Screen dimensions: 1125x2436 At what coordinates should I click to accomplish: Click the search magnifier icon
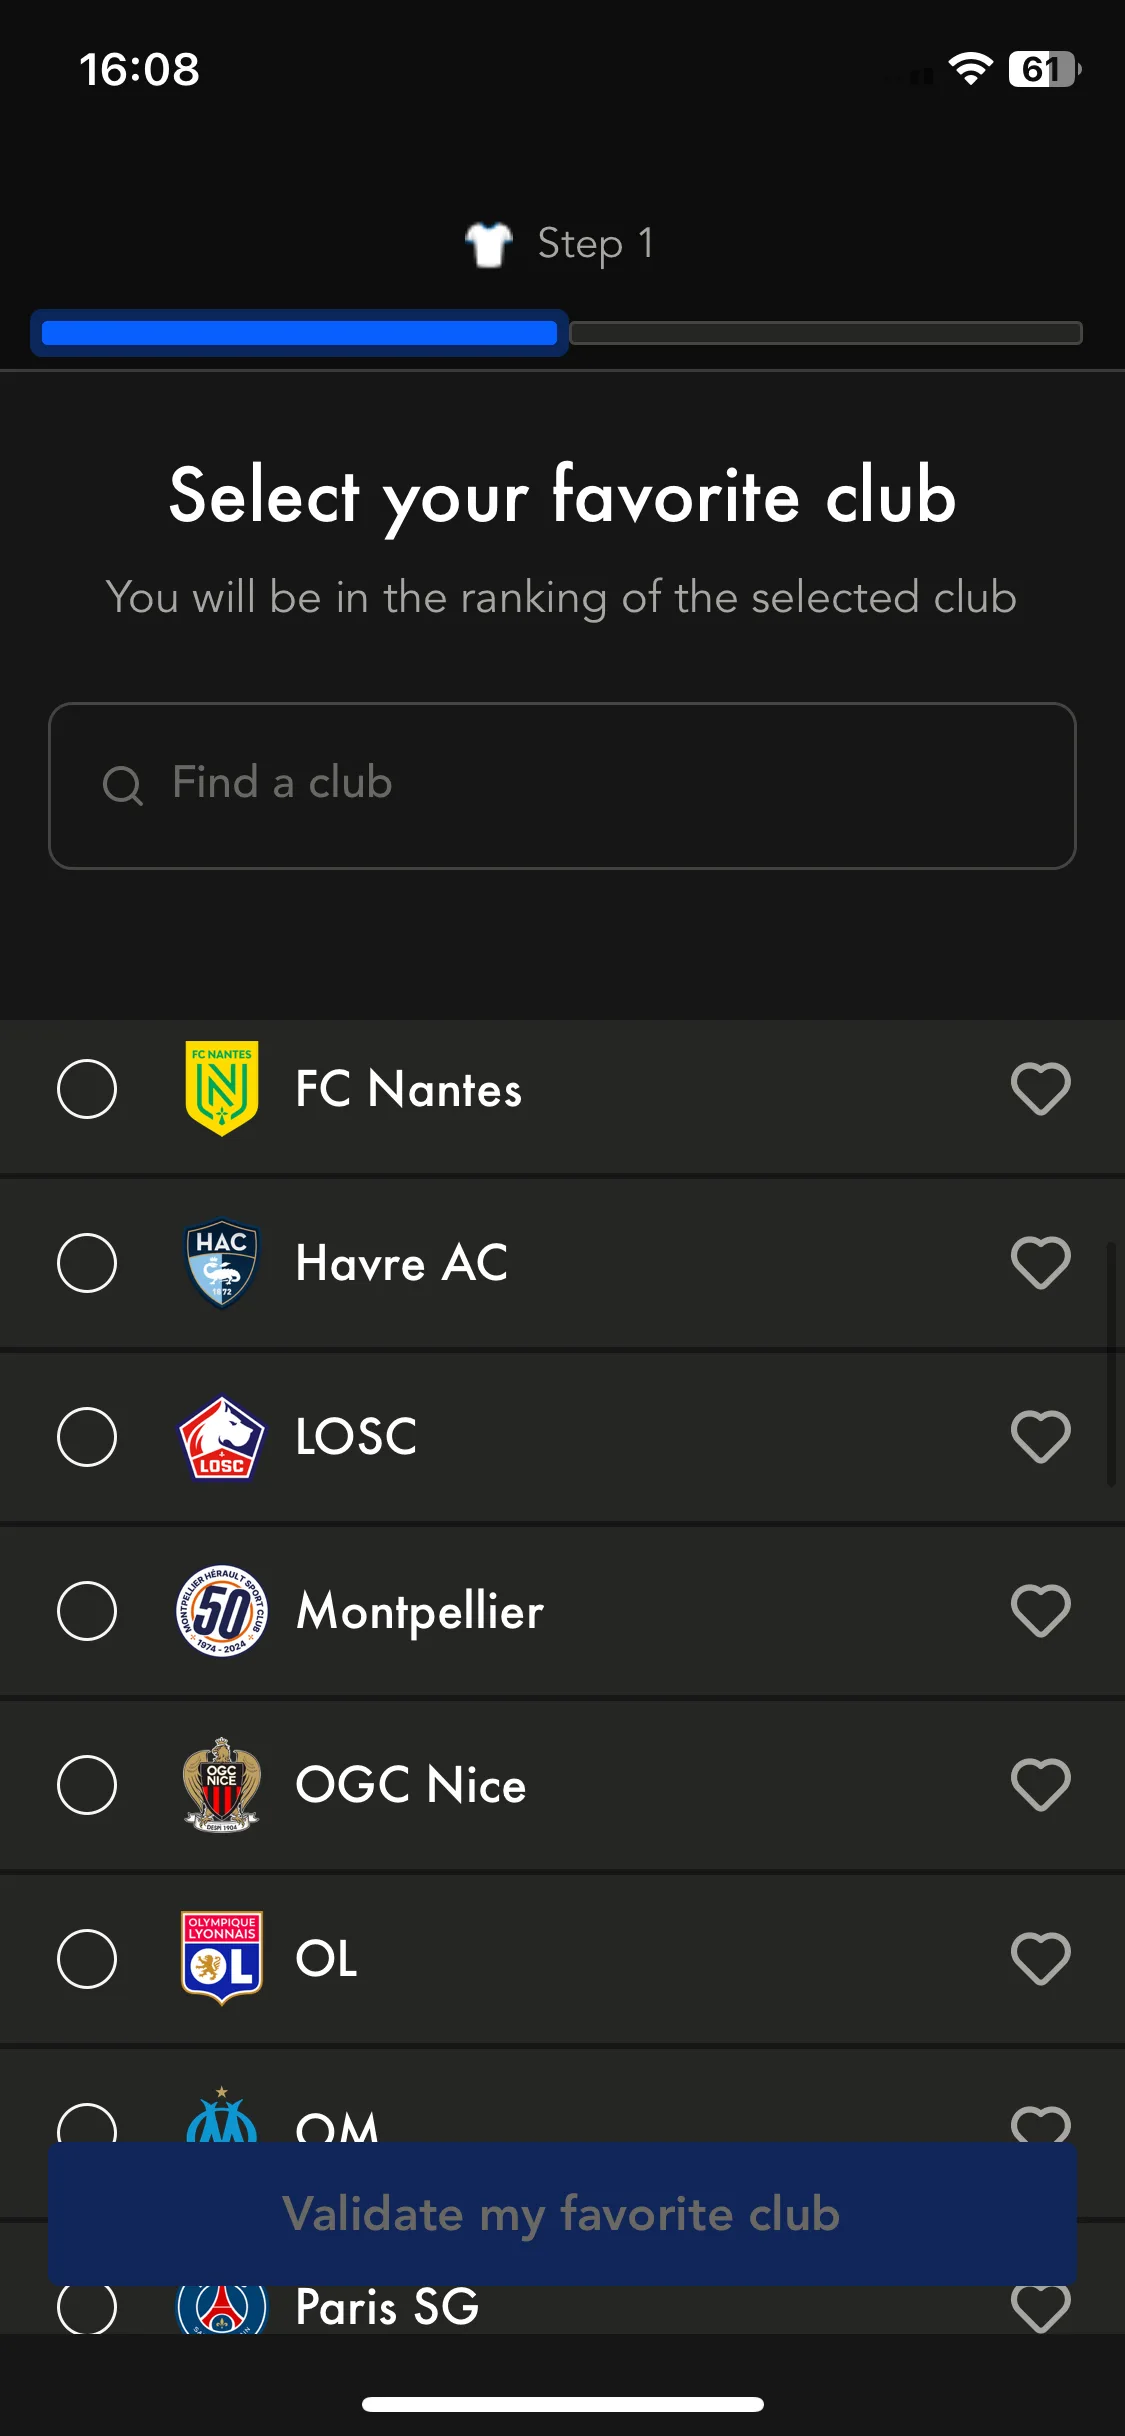123,785
